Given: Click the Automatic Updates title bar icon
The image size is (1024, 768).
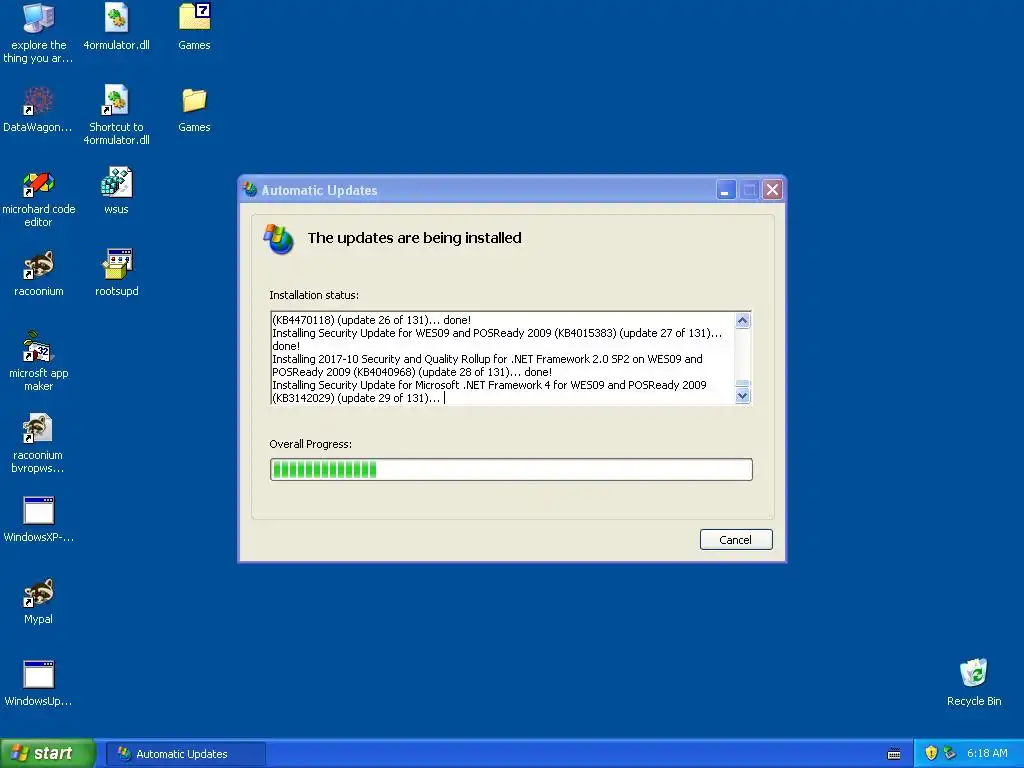Looking at the screenshot, I should tap(250, 190).
